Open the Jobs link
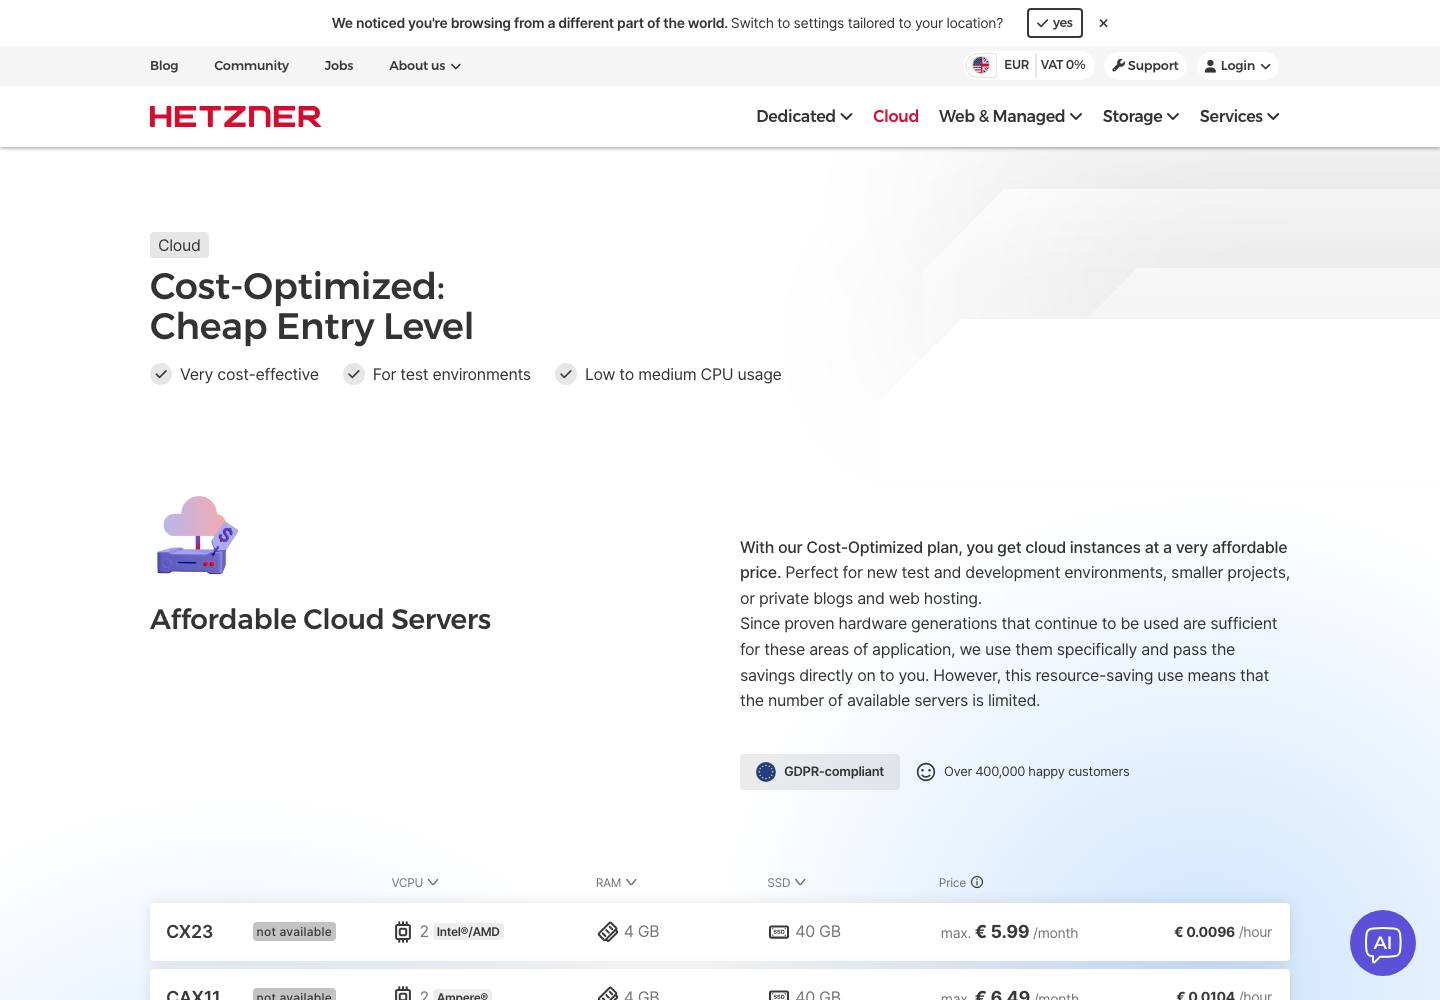 pyautogui.click(x=338, y=66)
